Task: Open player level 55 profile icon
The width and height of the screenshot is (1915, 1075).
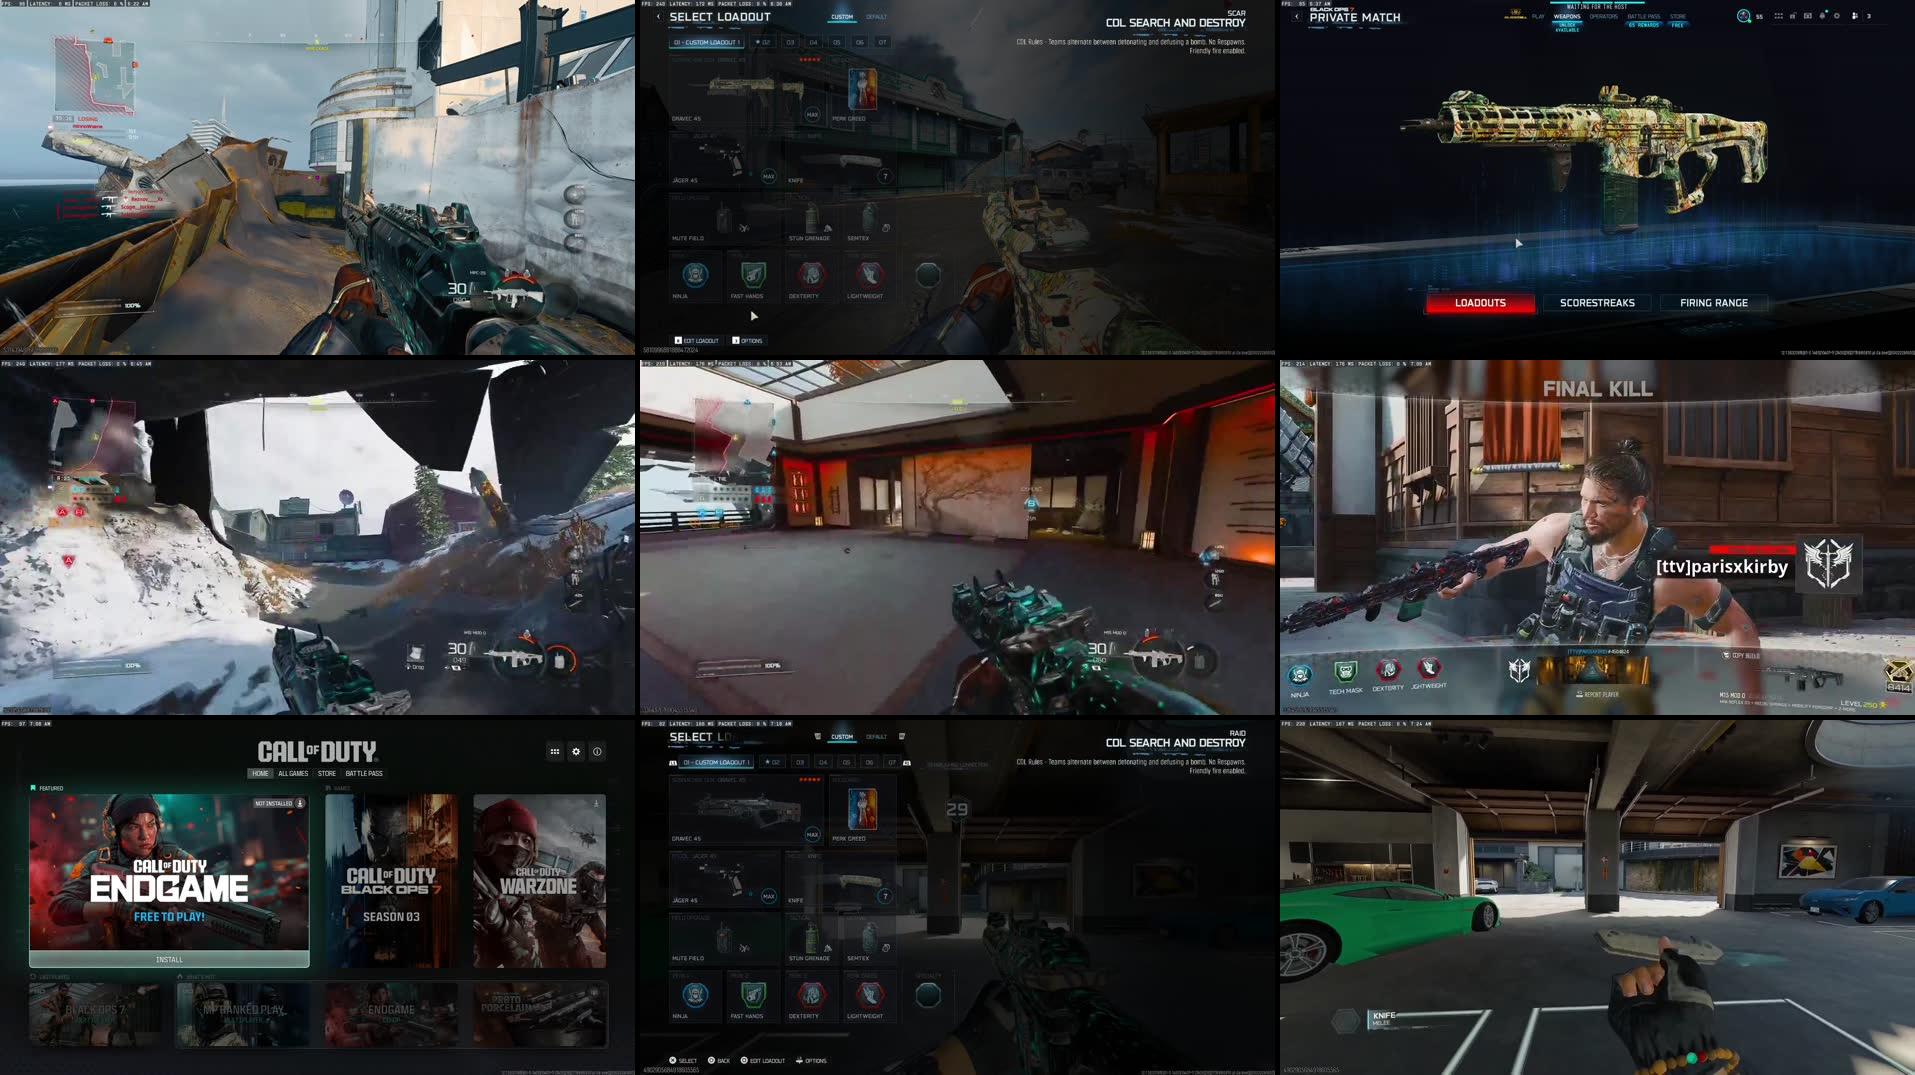Action: pos(1744,16)
